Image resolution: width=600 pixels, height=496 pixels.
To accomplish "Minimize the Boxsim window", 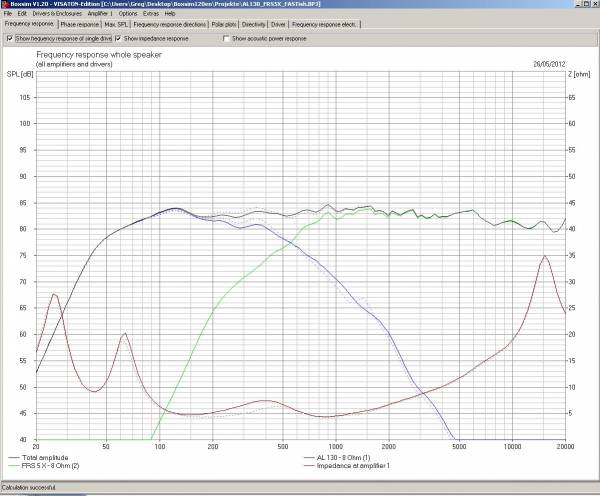I will 579,4.
